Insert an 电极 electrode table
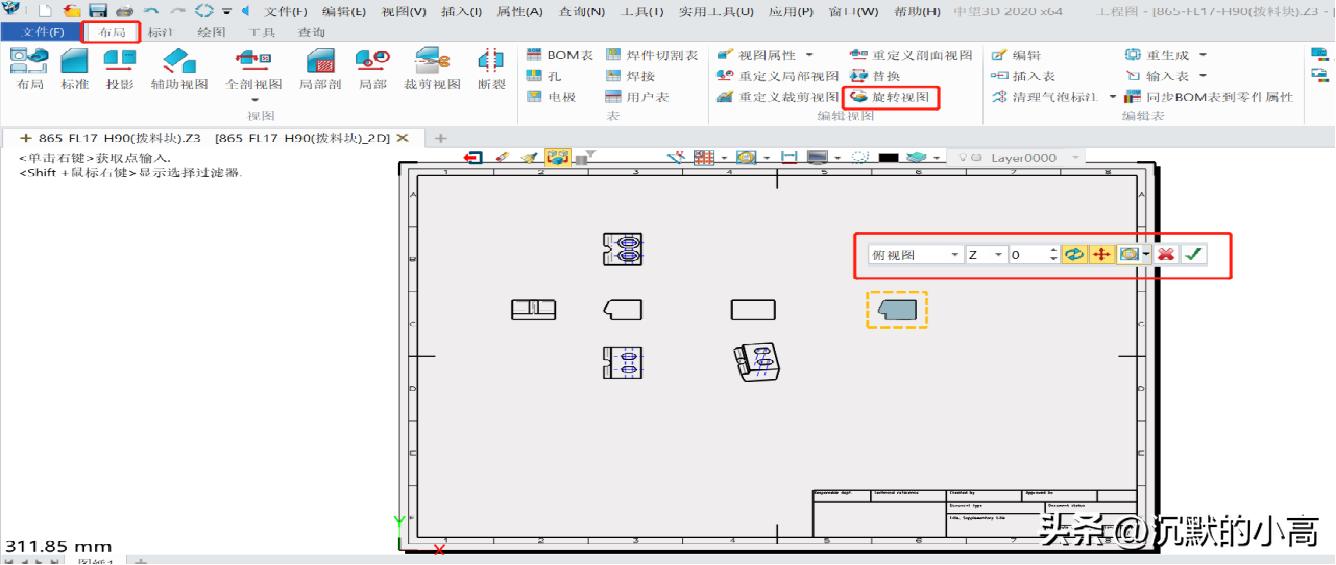Image resolution: width=1336 pixels, height=565 pixels. pos(551,97)
